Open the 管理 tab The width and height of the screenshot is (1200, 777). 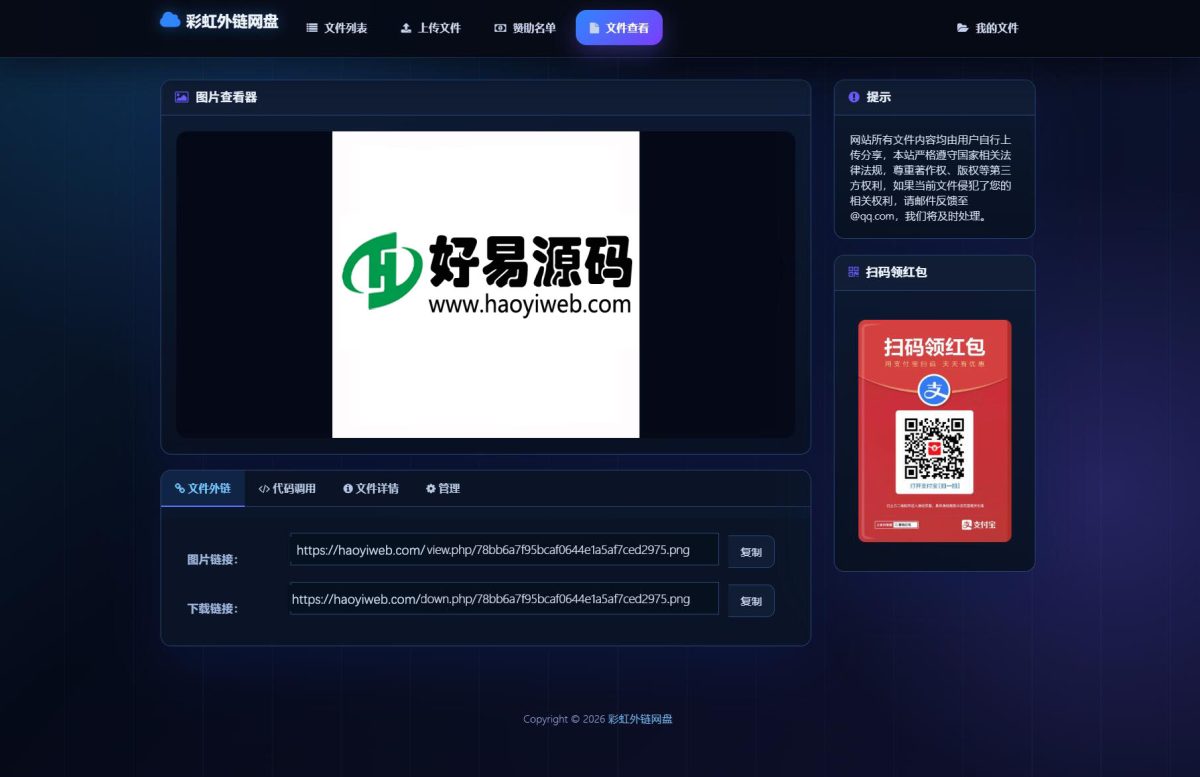point(443,488)
